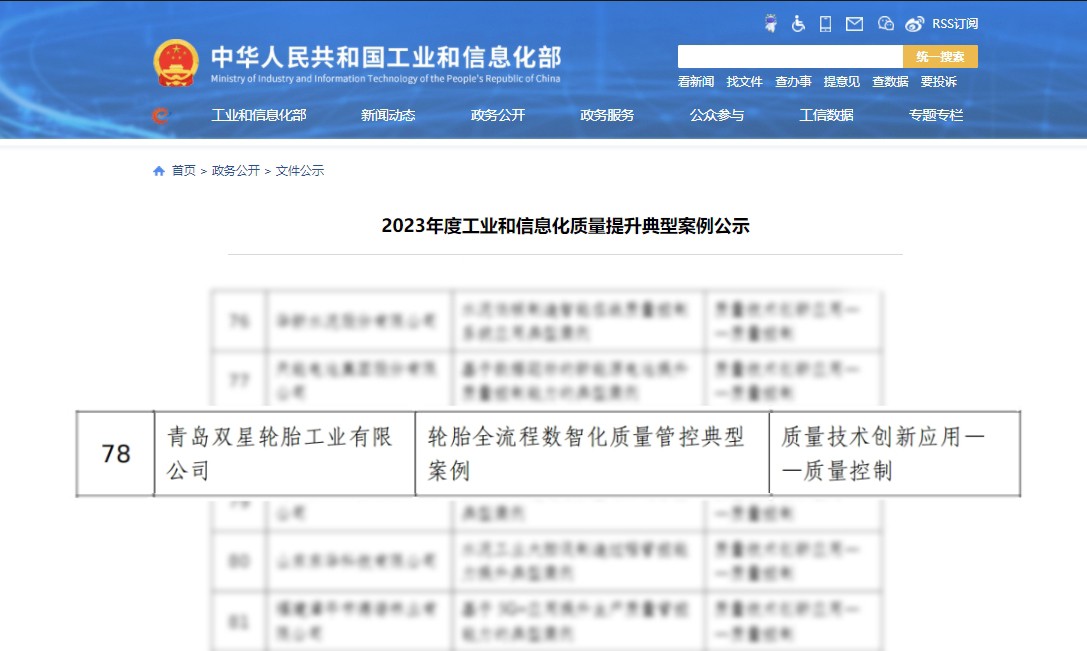Open the 政务服务 navigation menu
This screenshot has height=651, width=1087.
click(x=607, y=115)
